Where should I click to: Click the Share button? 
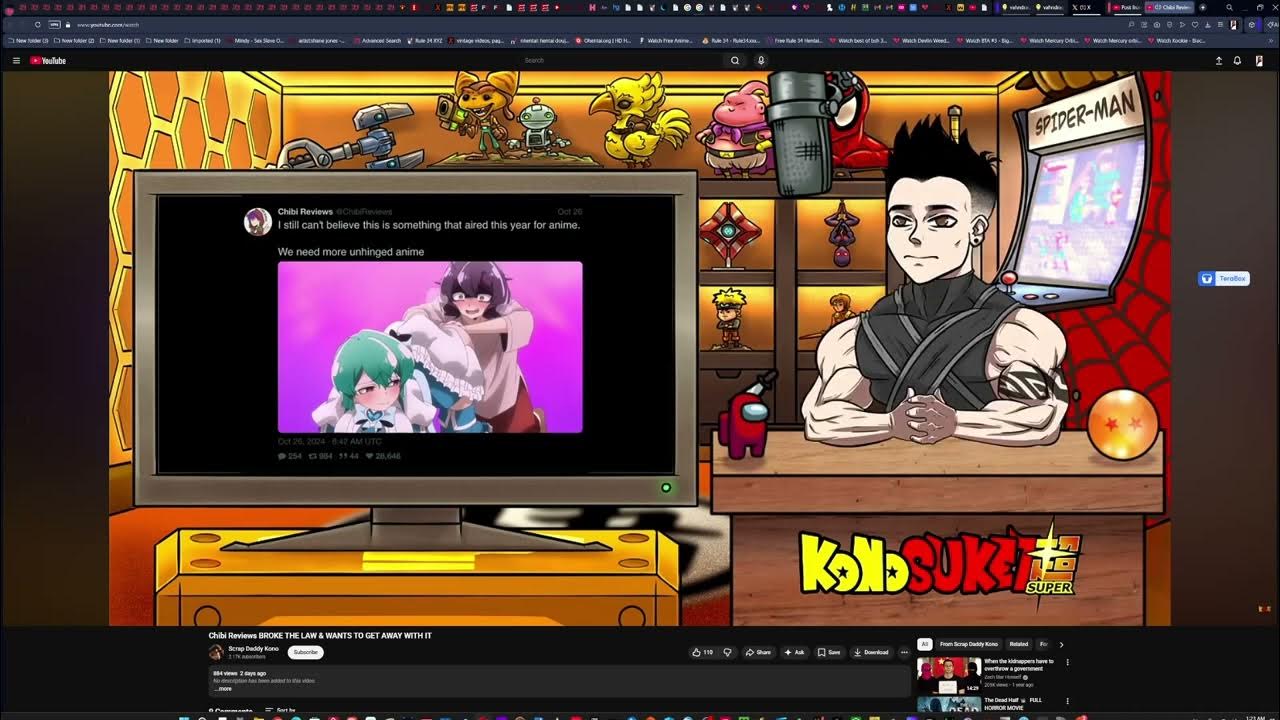coord(758,652)
